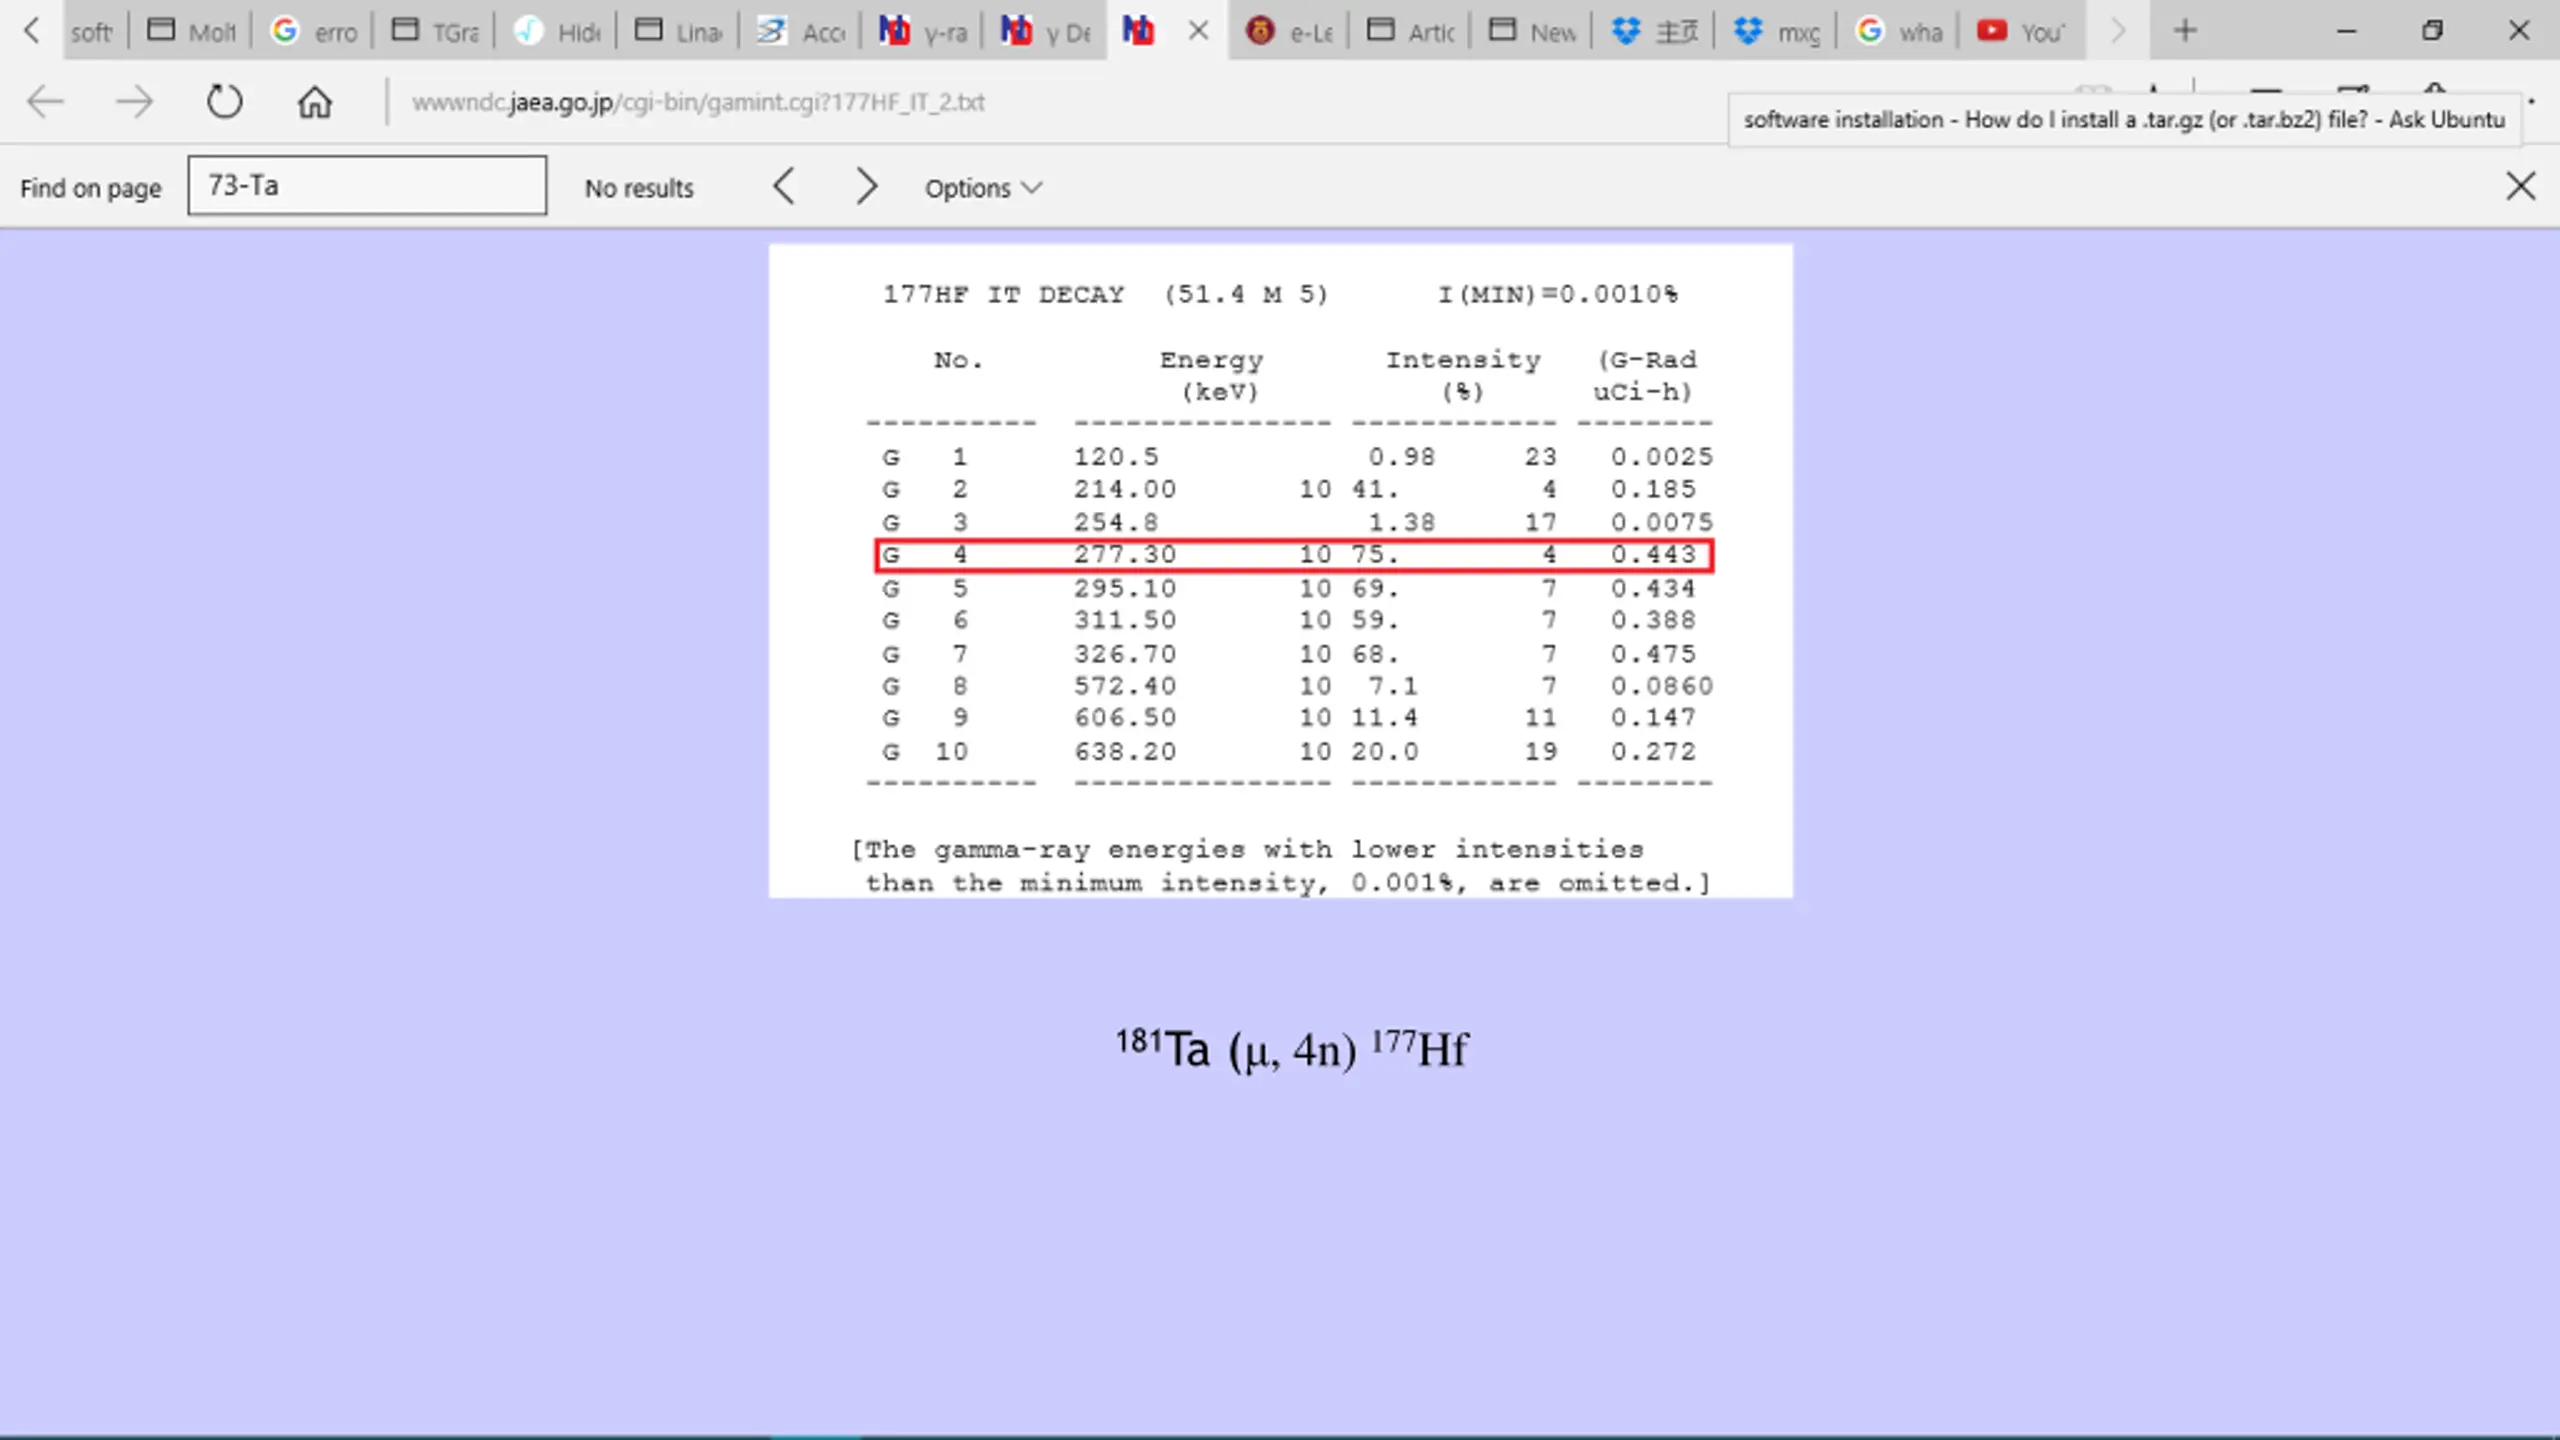The width and height of the screenshot is (2560, 1440).
Task: Click the 'Energy (keV)' column header
Action: [x=1212, y=375]
